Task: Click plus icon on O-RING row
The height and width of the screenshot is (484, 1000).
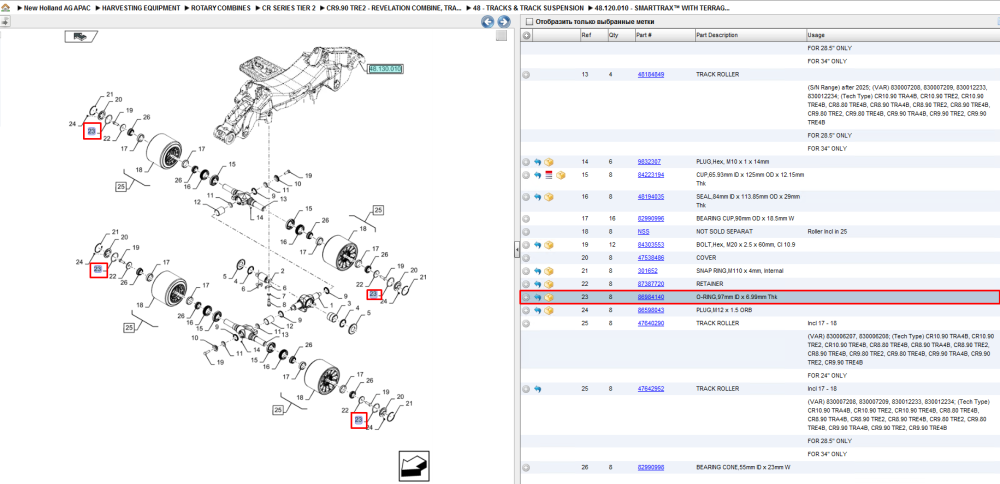Action: 526,297
